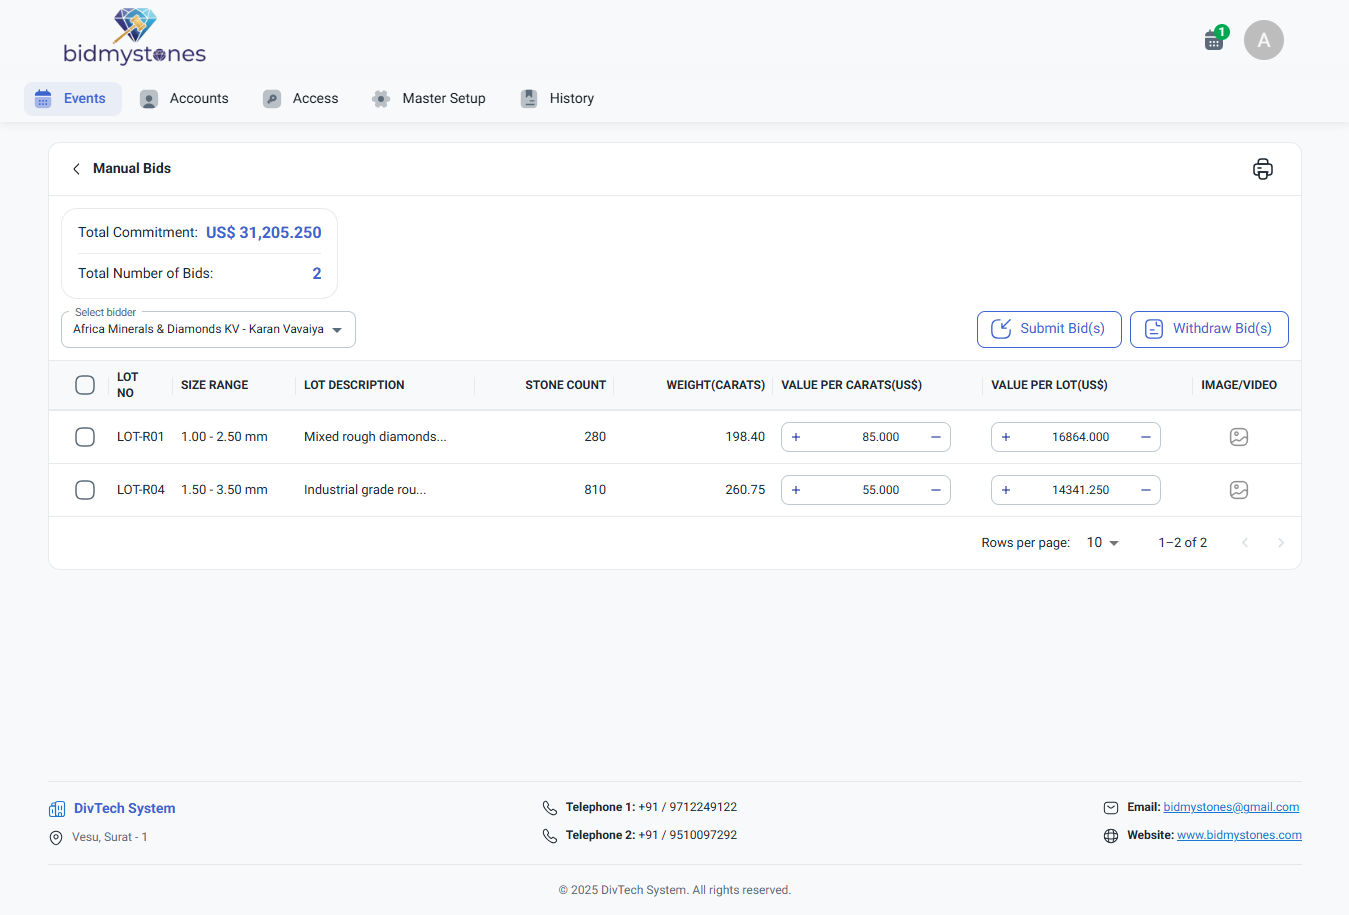Open the History tab
This screenshot has height=915, width=1349.
pos(558,99)
